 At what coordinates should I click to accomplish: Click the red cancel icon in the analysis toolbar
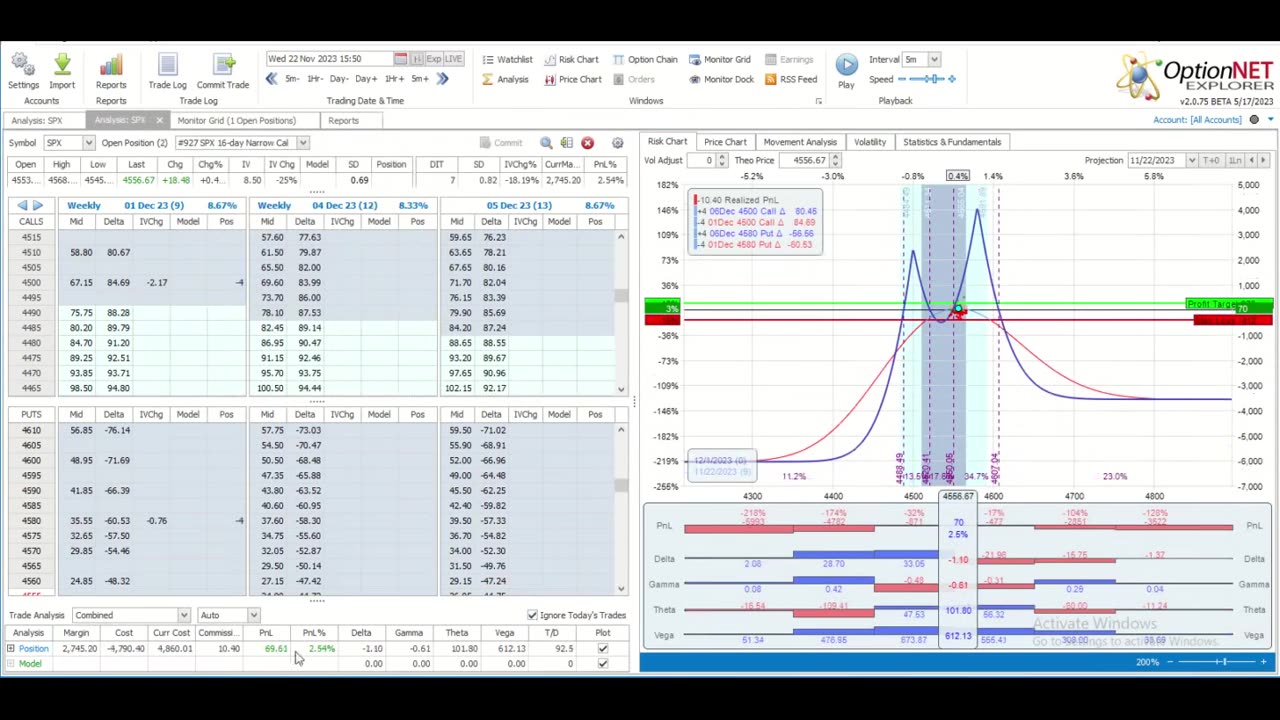point(587,143)
